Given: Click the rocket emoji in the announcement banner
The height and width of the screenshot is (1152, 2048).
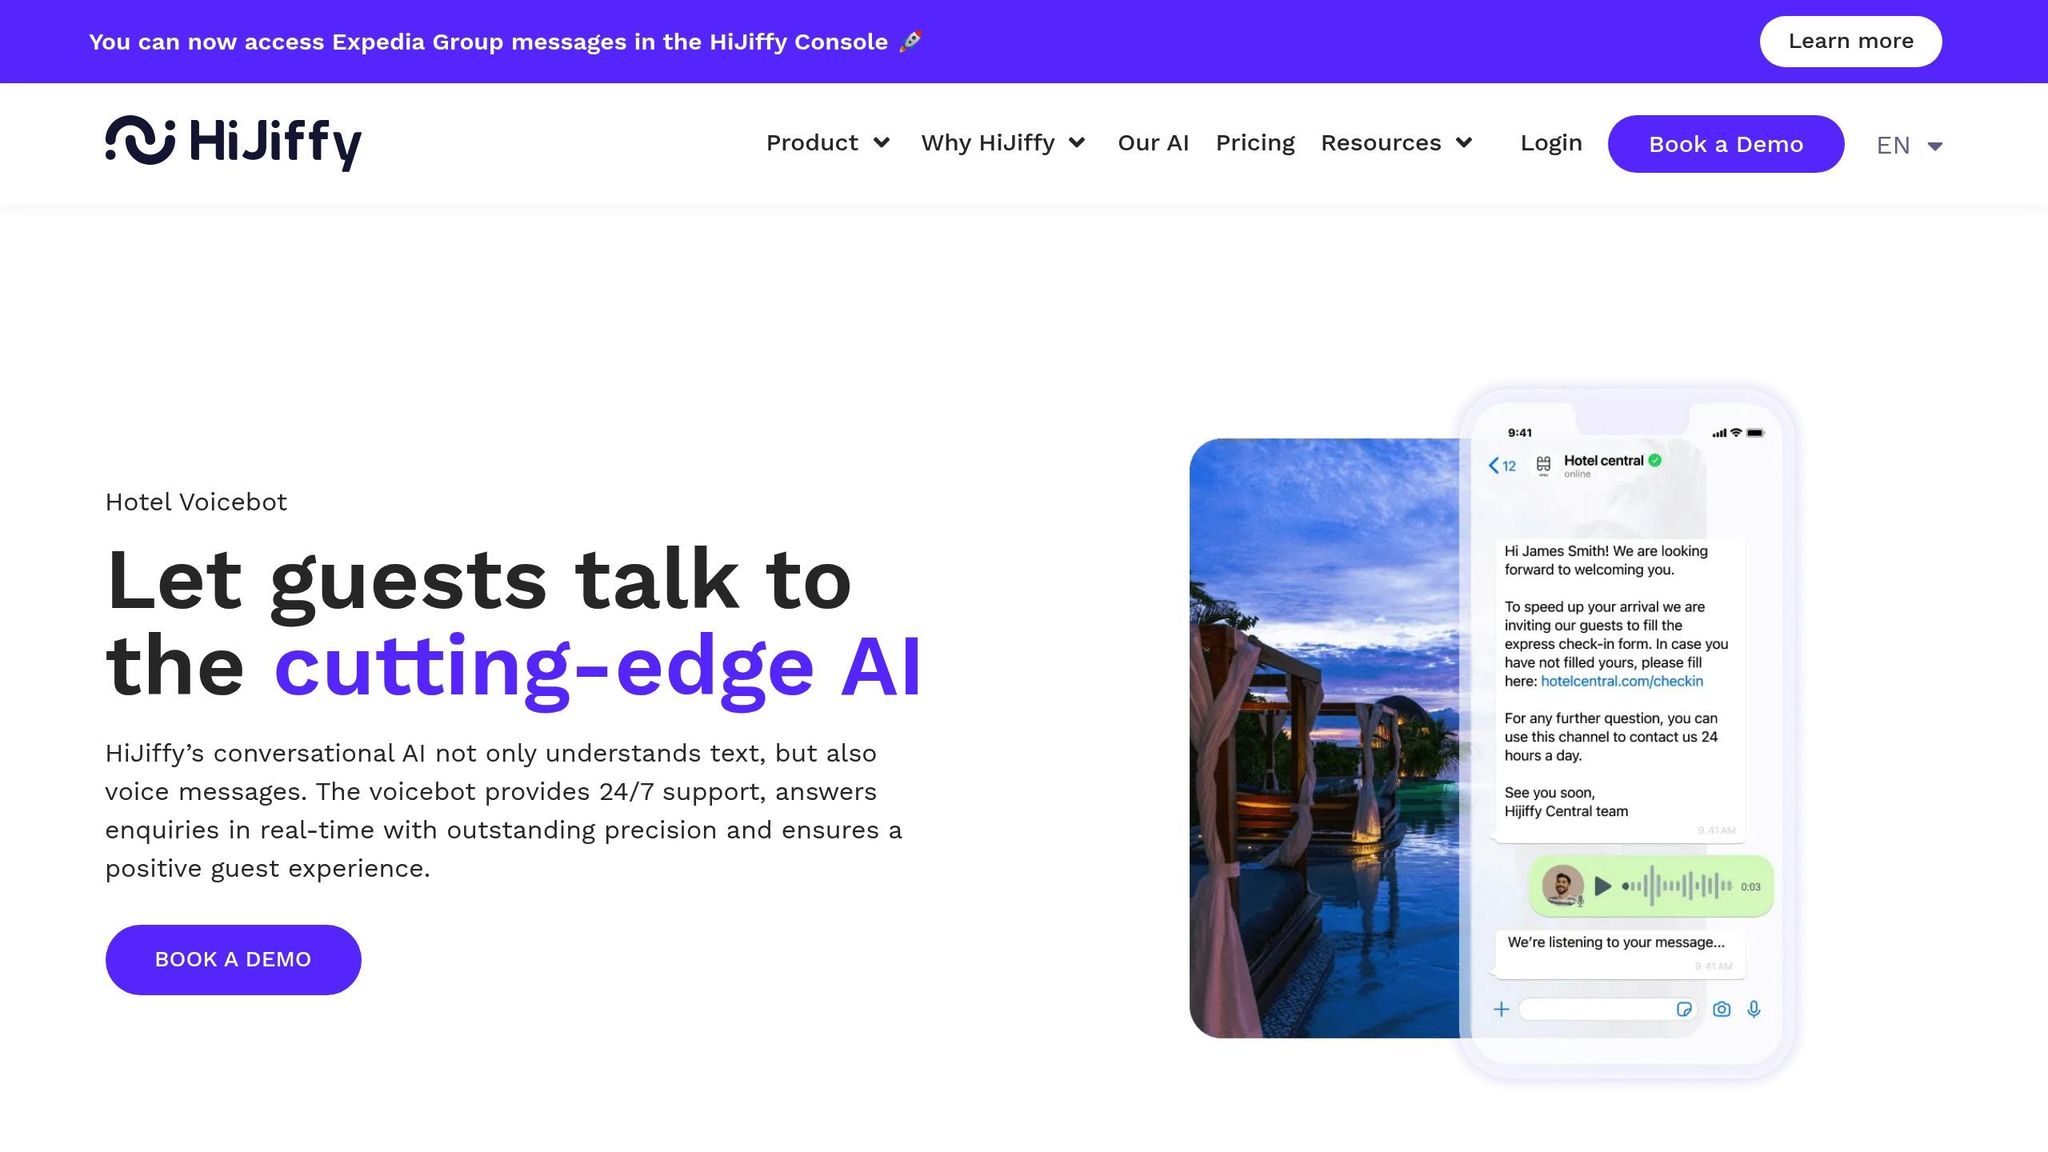Looking at the screenshot, I should [x=910, y=41].
